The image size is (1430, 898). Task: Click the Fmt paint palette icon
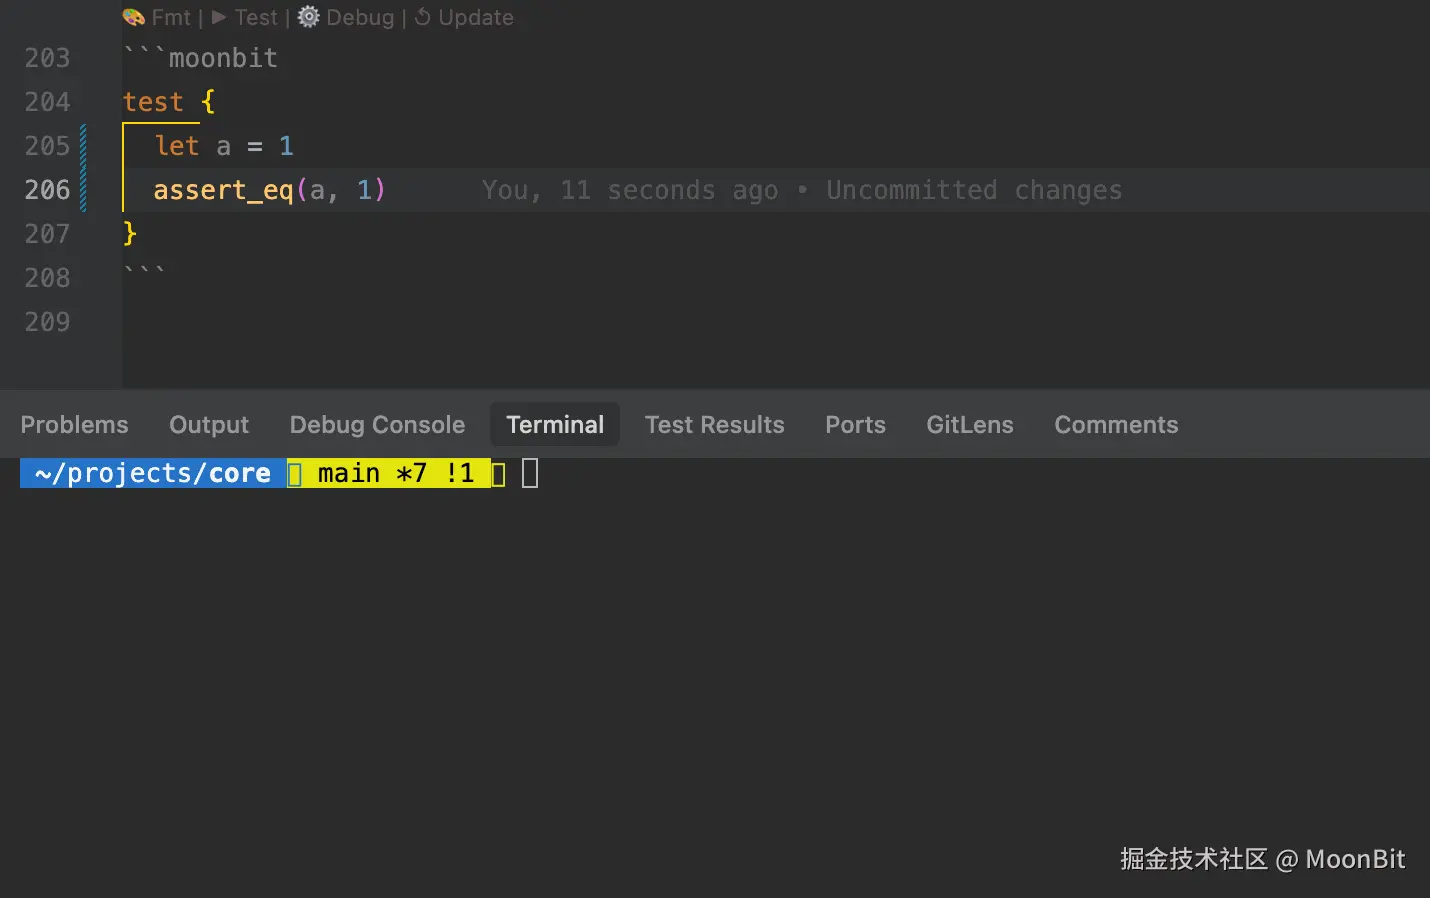pos(133,17)
